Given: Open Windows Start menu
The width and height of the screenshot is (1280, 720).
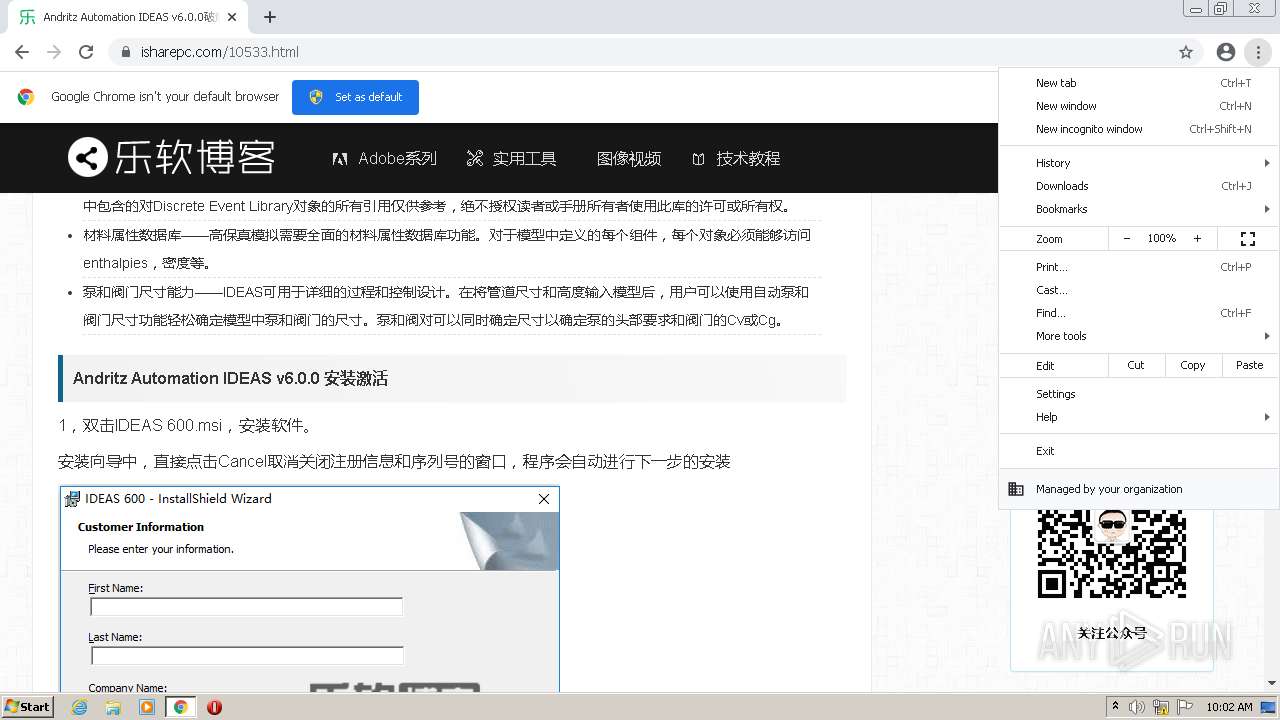Looking at the screenshot, I should click(28, 706).
